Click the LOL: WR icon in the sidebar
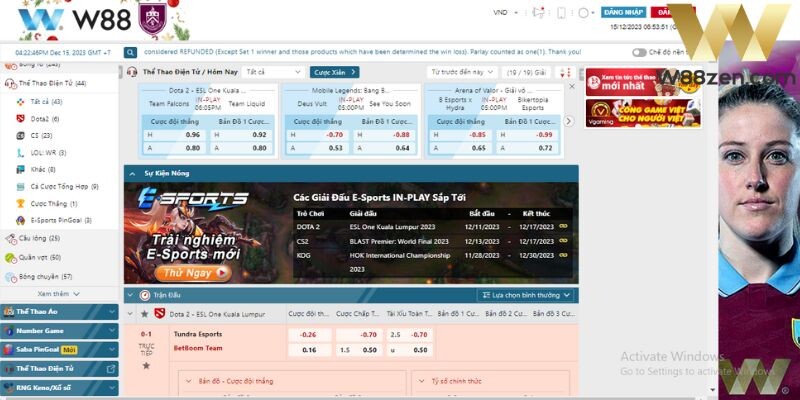800x400 pixels. (20, 153)
